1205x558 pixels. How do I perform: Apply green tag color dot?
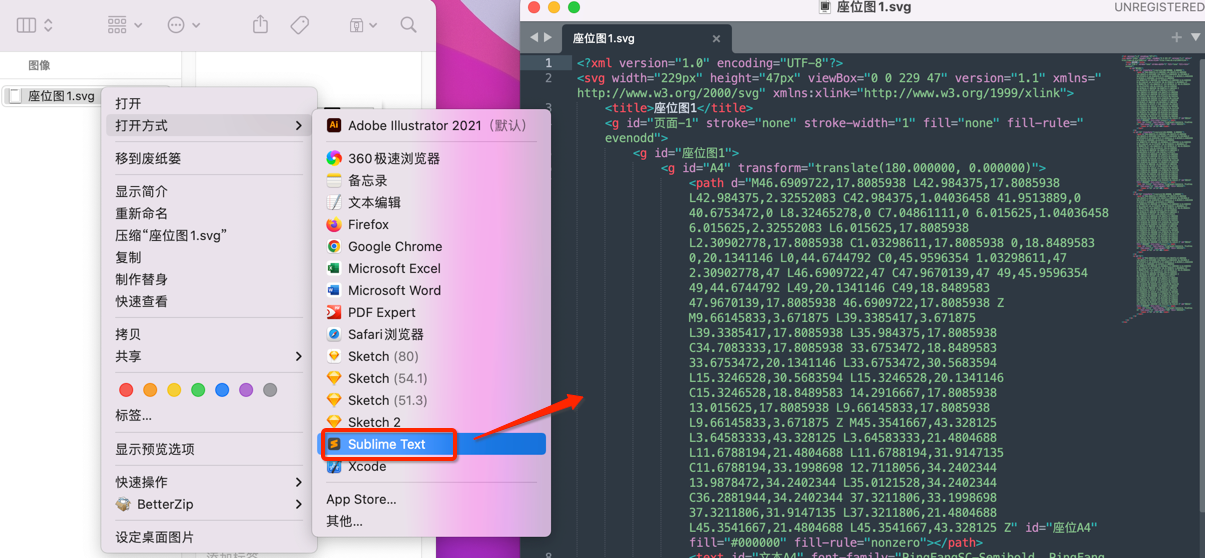198,390
